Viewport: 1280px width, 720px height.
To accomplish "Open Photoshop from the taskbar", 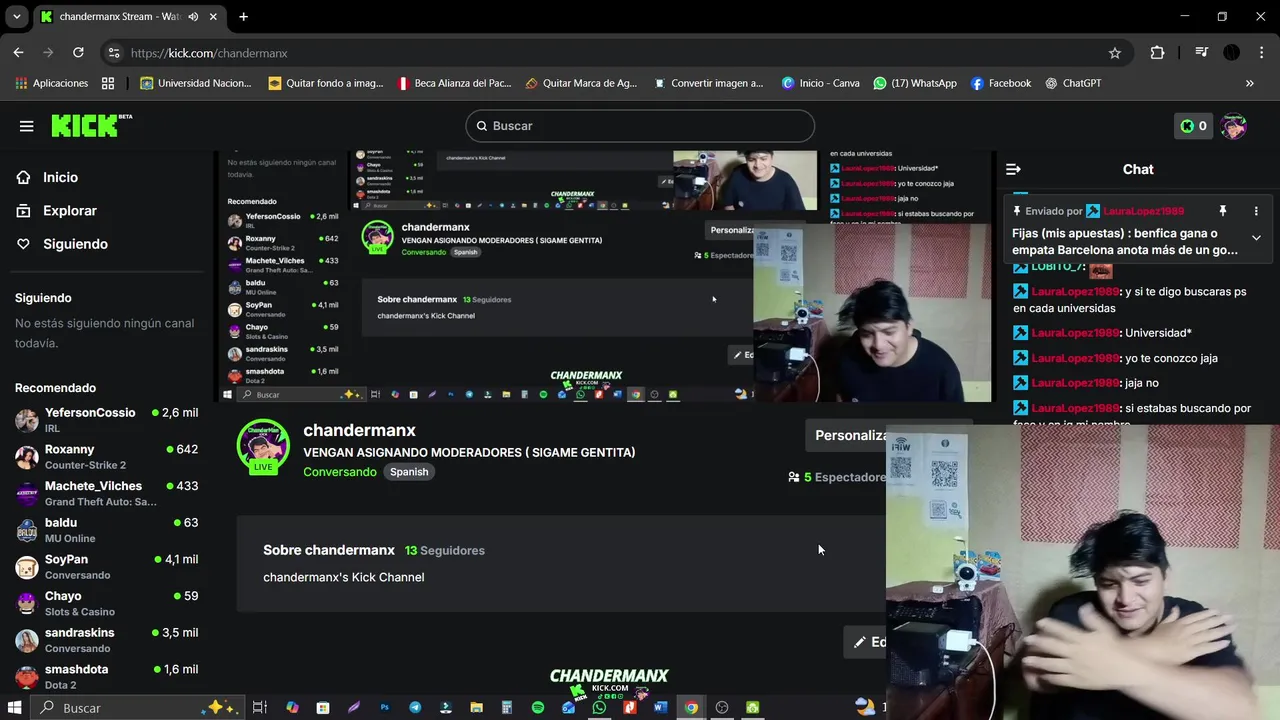I will (384, 707).
